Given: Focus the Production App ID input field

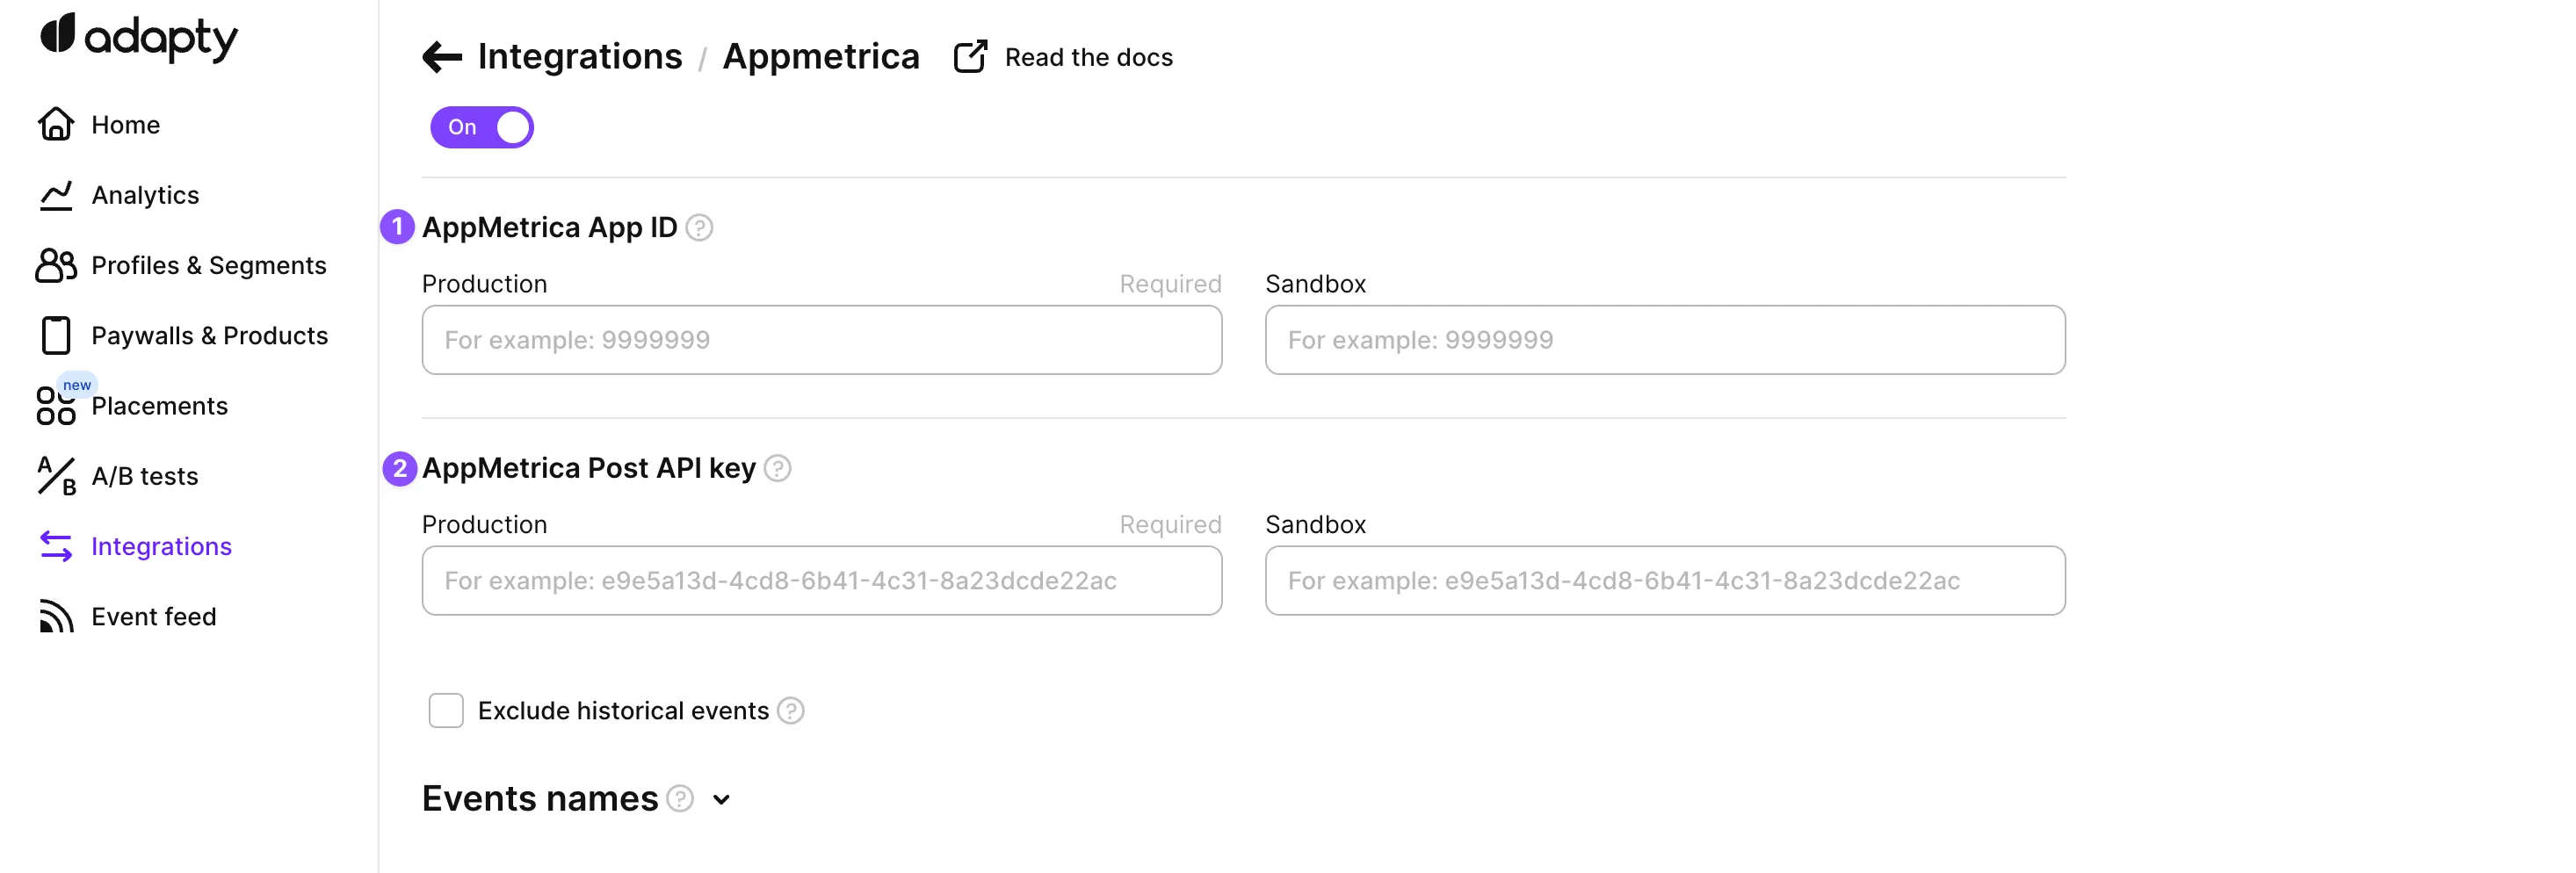Looking at the screenshot, I should tap(821, 340).
